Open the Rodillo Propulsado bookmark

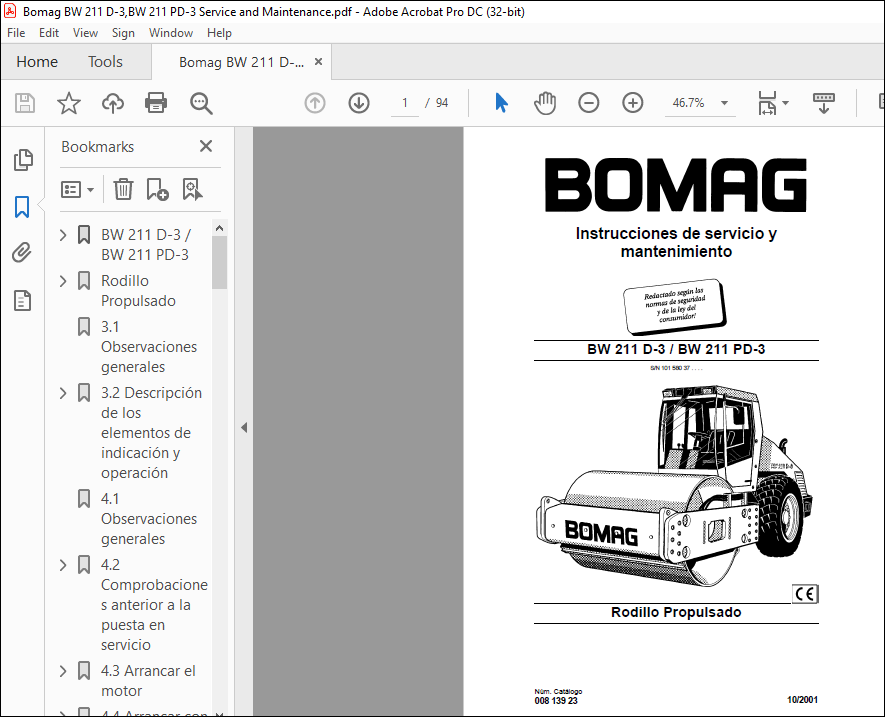coord(138,291)
